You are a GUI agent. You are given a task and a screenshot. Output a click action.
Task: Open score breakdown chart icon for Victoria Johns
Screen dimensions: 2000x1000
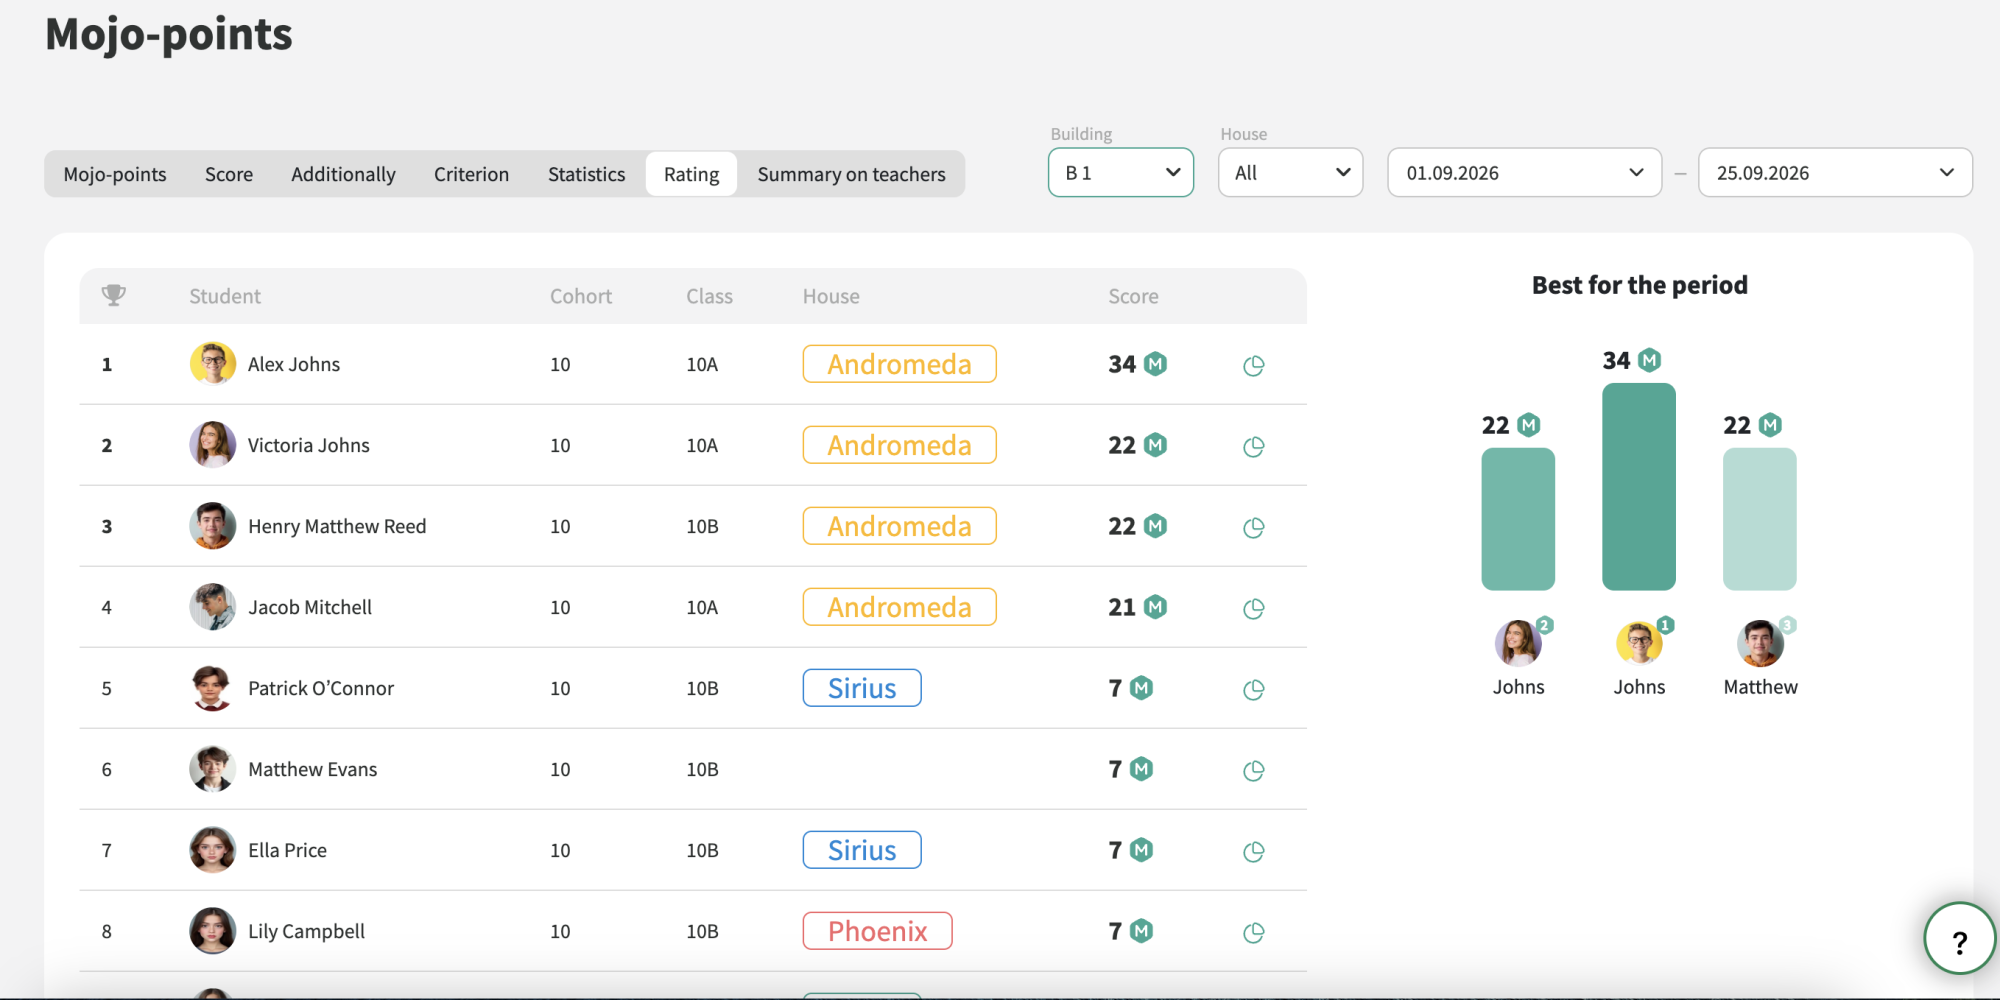coord(1253,446)
